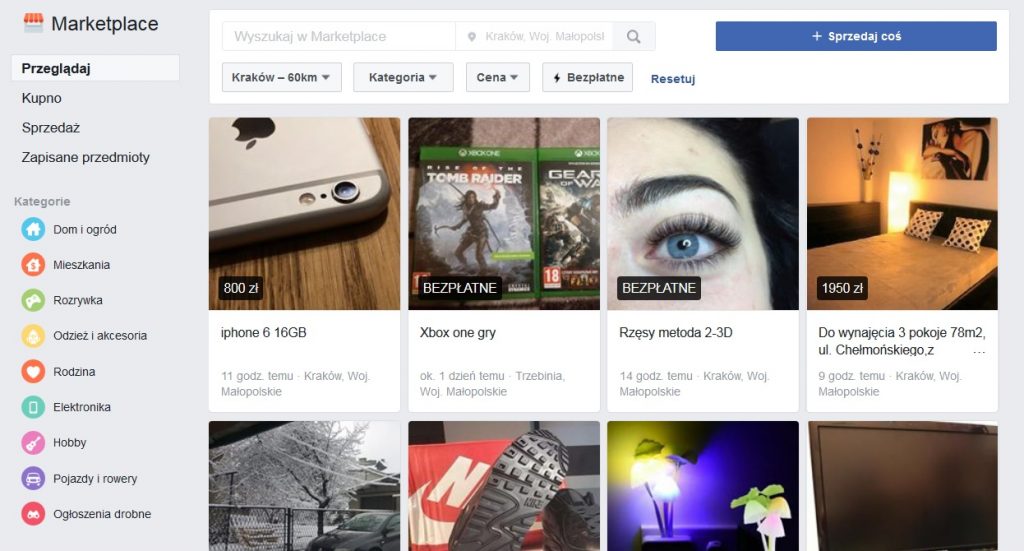Open the glowing mushroom lamp thumbnail
The height and width of the screenshot is (551, 1024).
coord(703,486)
